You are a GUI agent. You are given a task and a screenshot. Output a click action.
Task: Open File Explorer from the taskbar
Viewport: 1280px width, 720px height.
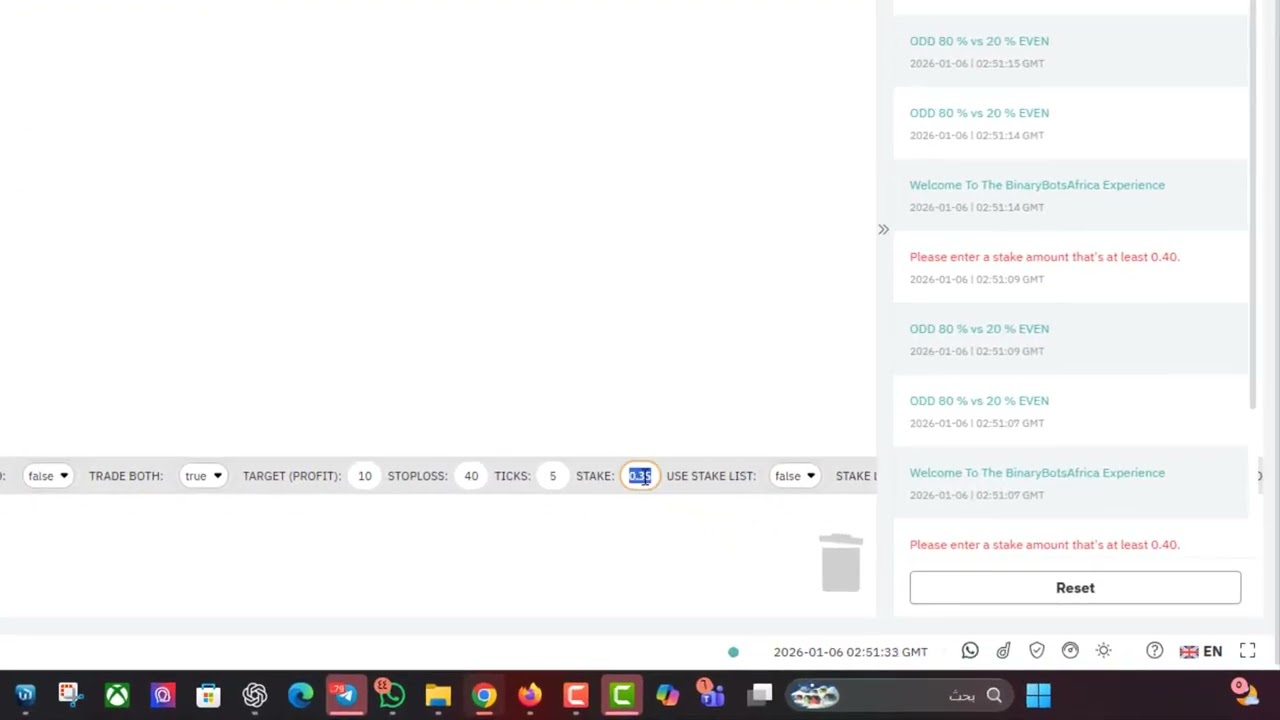click(x=438, y=695)
